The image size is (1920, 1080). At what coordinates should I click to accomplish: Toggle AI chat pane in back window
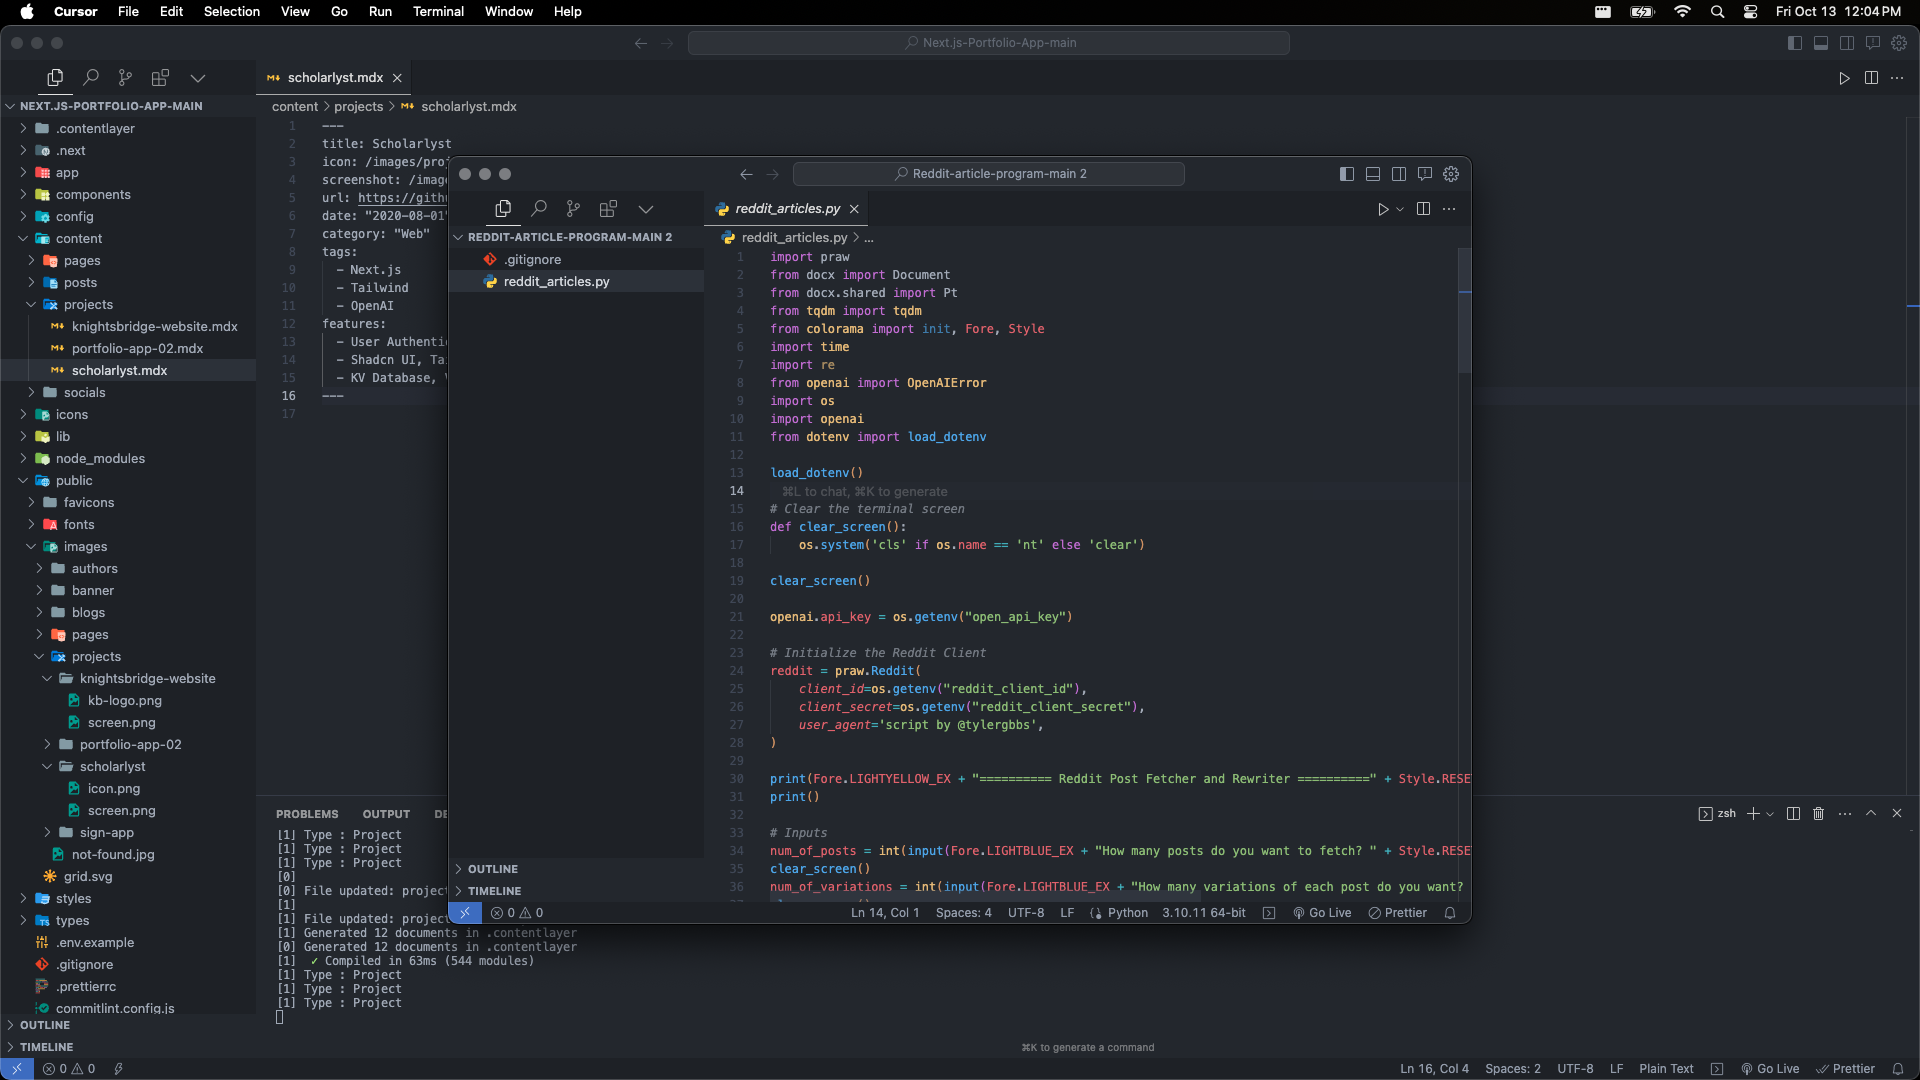(x=1873, y=43)
